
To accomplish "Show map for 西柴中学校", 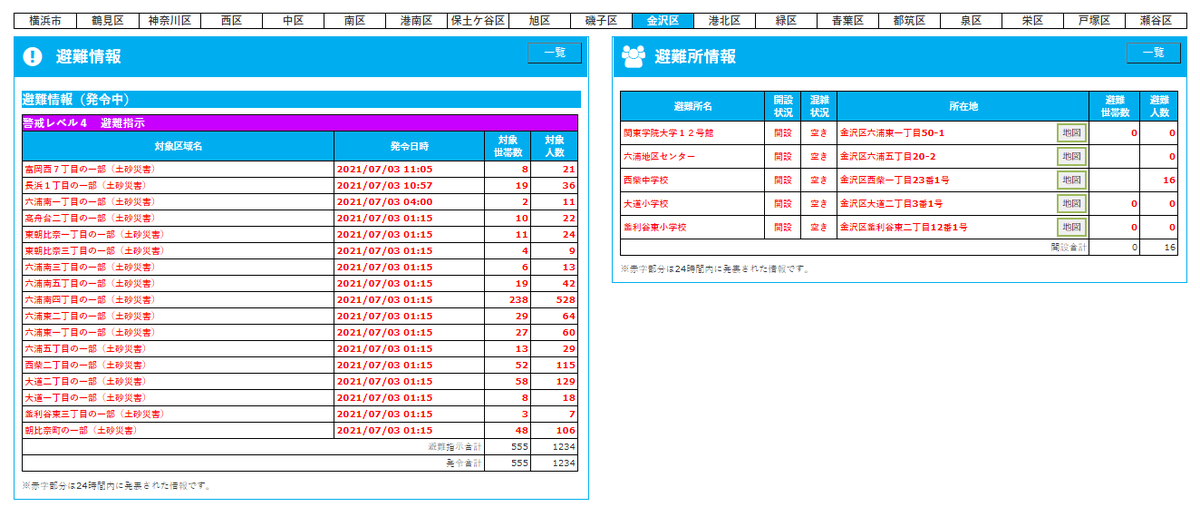I will 1071,180.
